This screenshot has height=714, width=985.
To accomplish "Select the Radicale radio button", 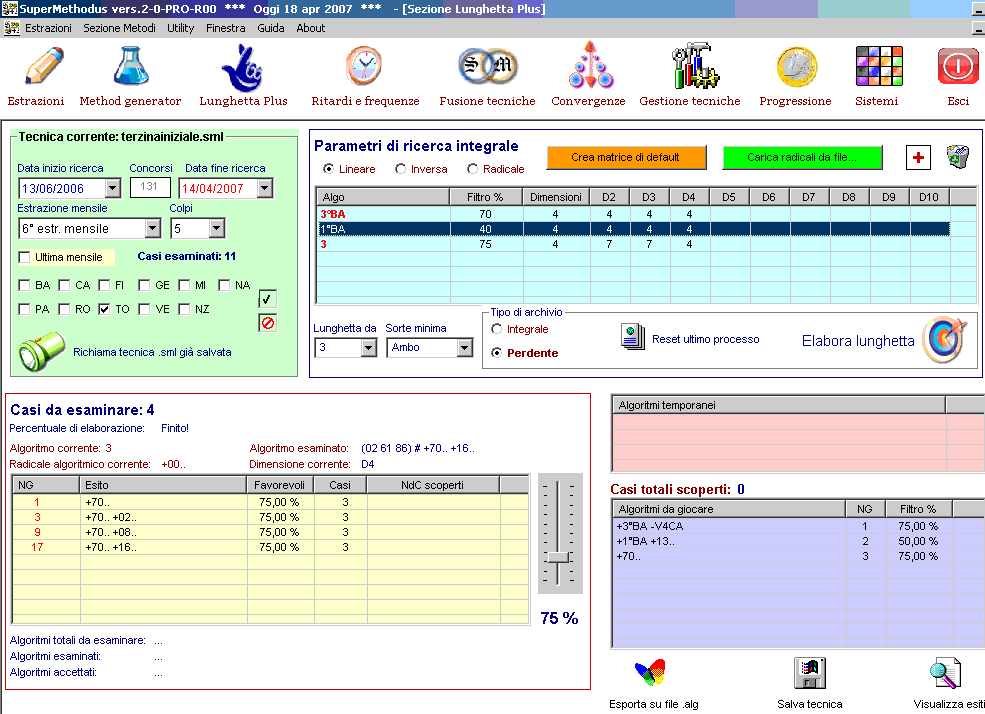I will coord(472,169).
